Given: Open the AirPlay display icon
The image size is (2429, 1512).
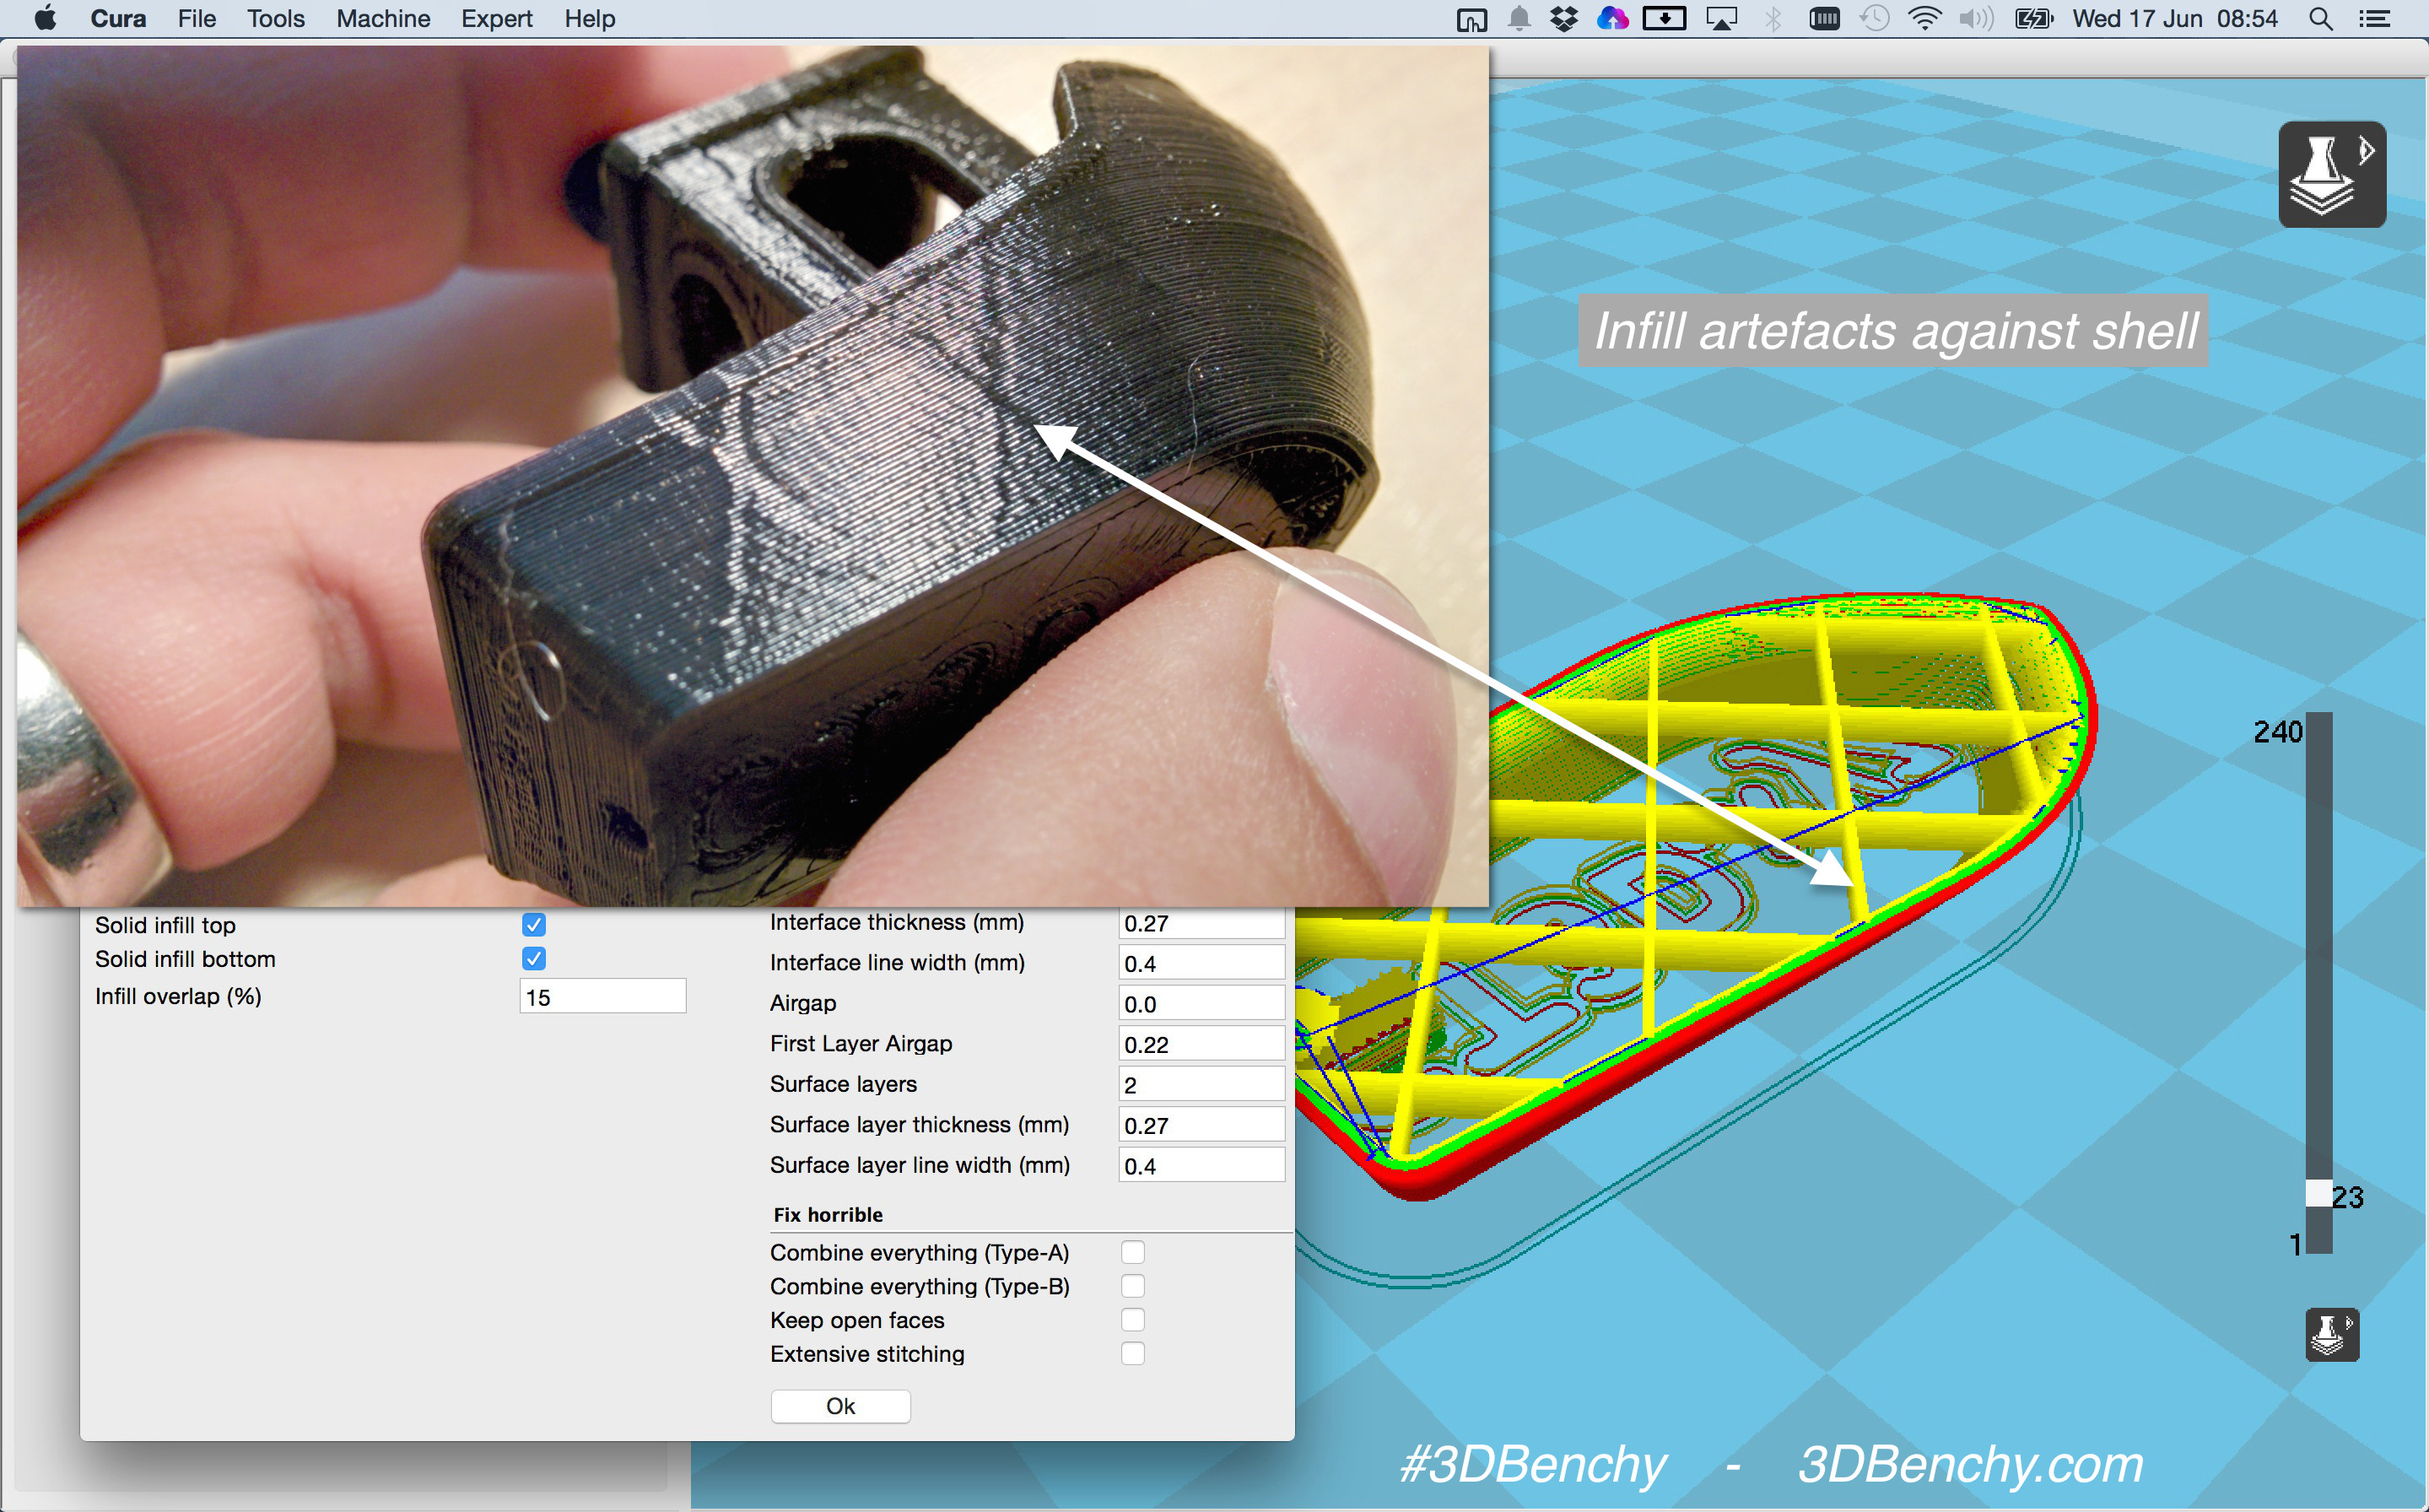Looking at the screenshot, I should [1721, 19].
